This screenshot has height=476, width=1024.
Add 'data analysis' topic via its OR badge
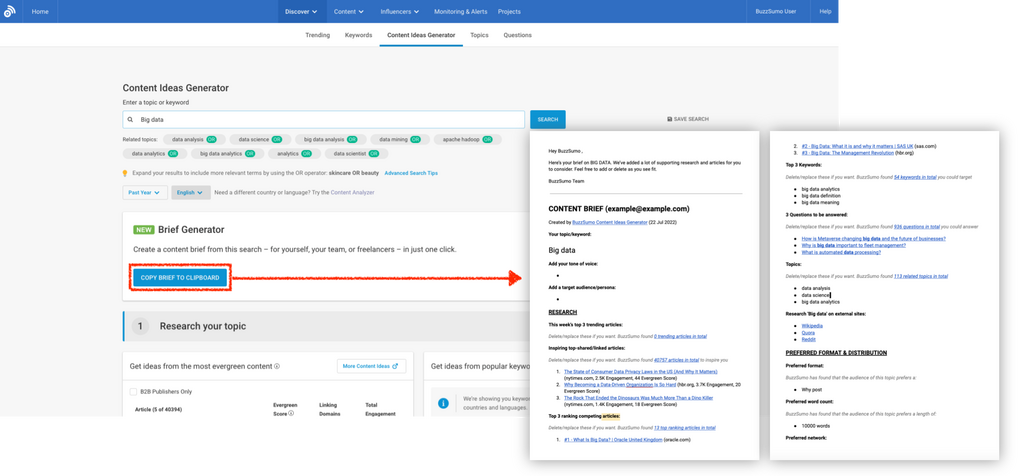tap(211, 139)
